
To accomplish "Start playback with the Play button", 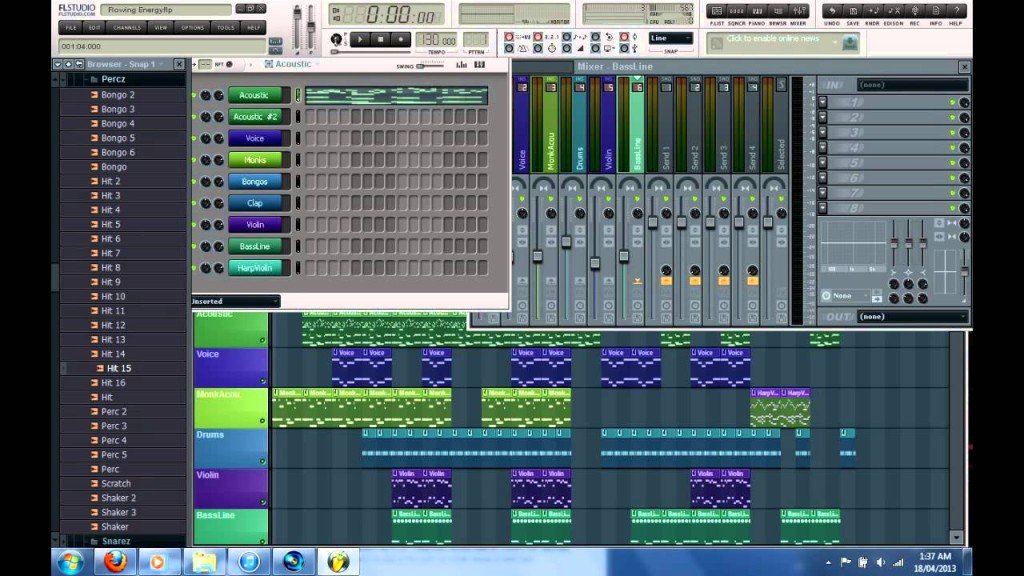I will click(x=360, y=40).
